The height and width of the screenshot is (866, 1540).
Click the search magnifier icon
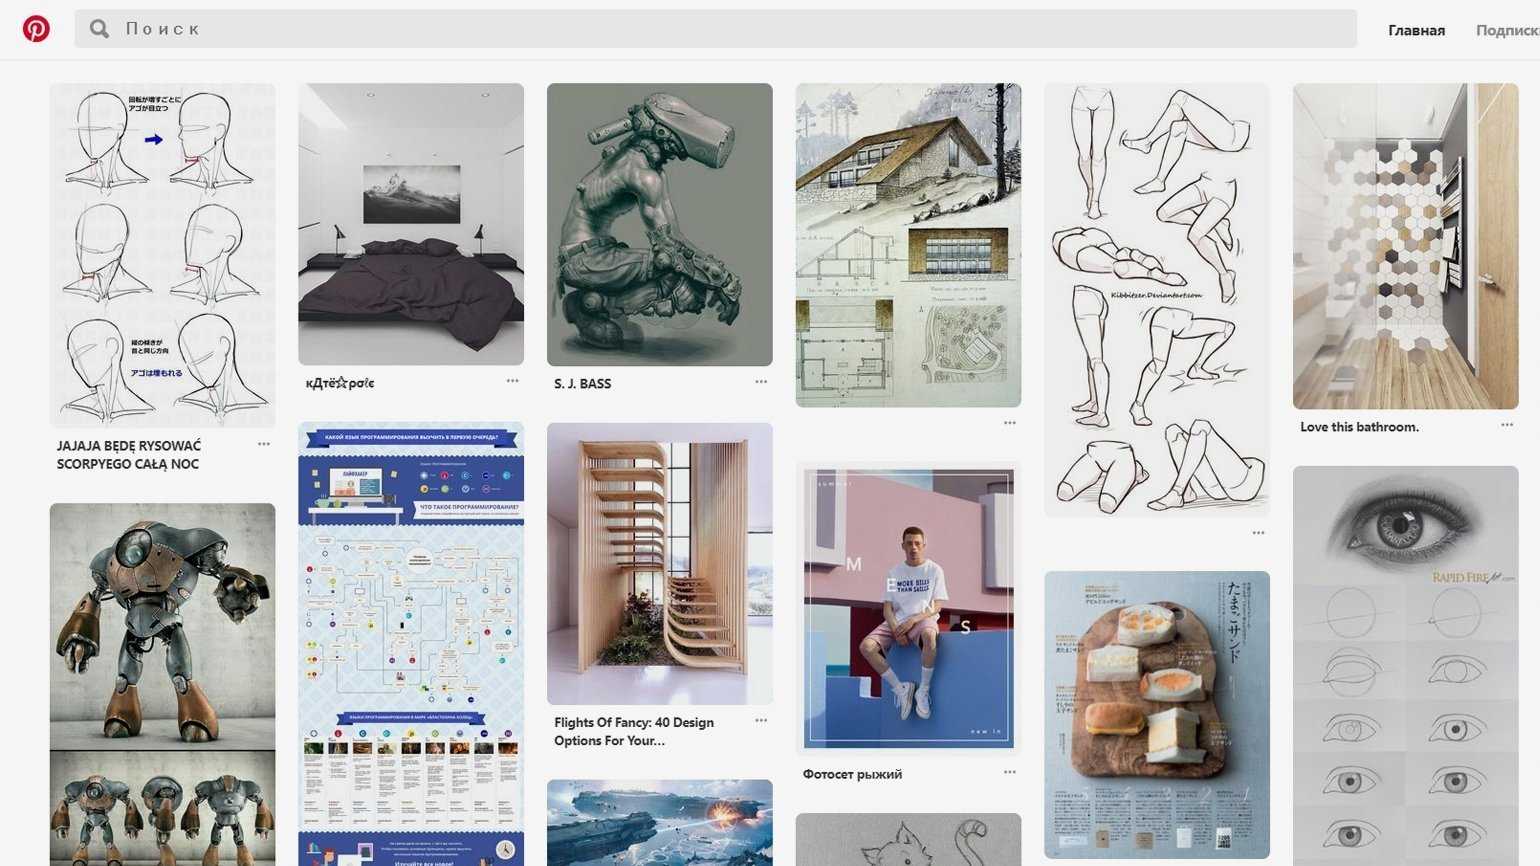pos(99,29)
